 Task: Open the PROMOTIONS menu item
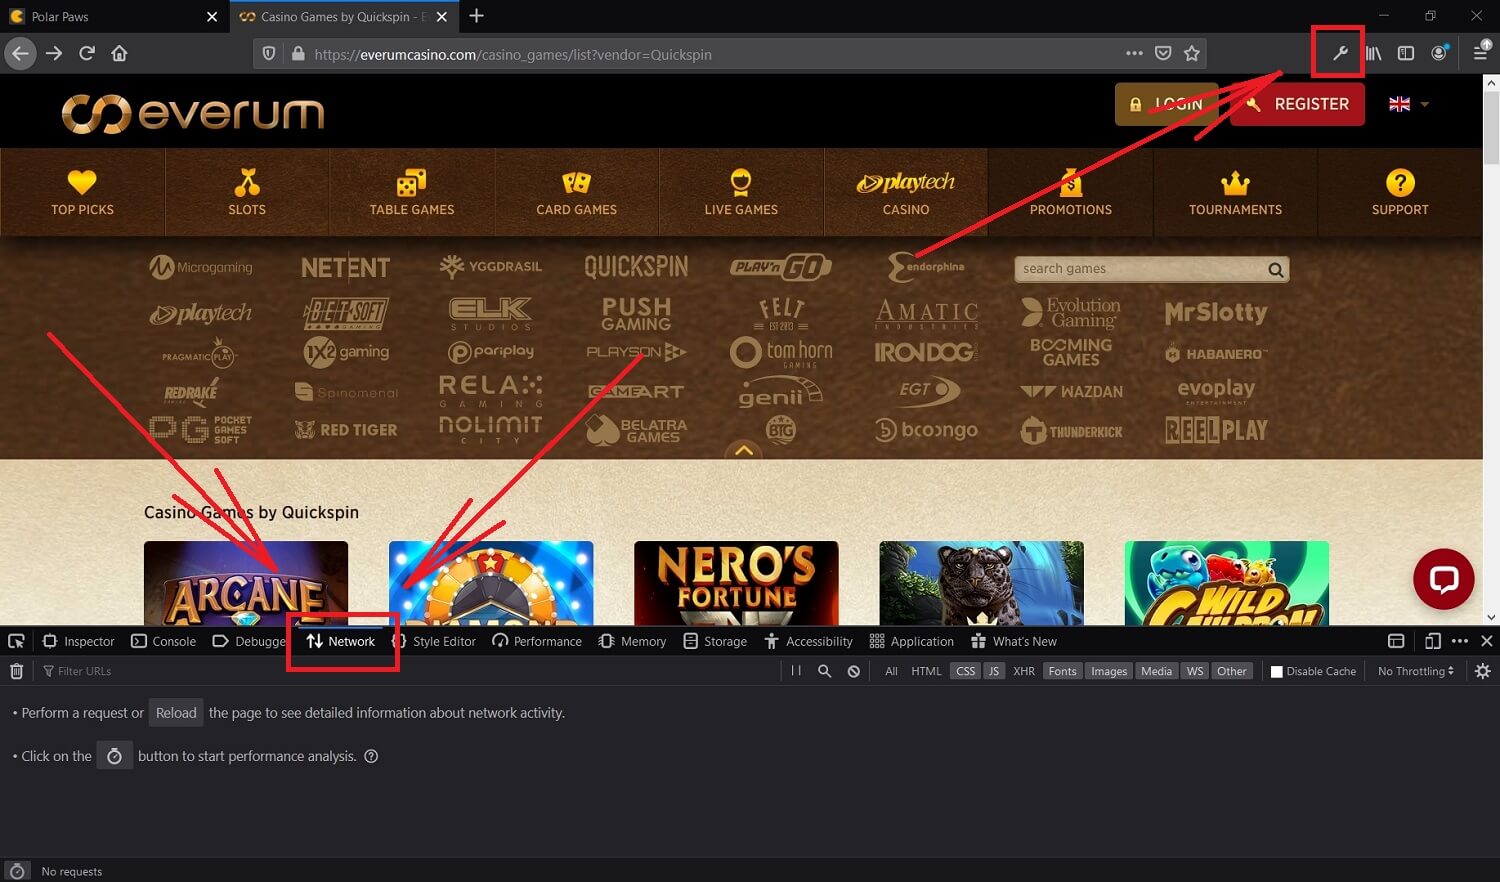pyautogui.click(x=1071, y=192)
